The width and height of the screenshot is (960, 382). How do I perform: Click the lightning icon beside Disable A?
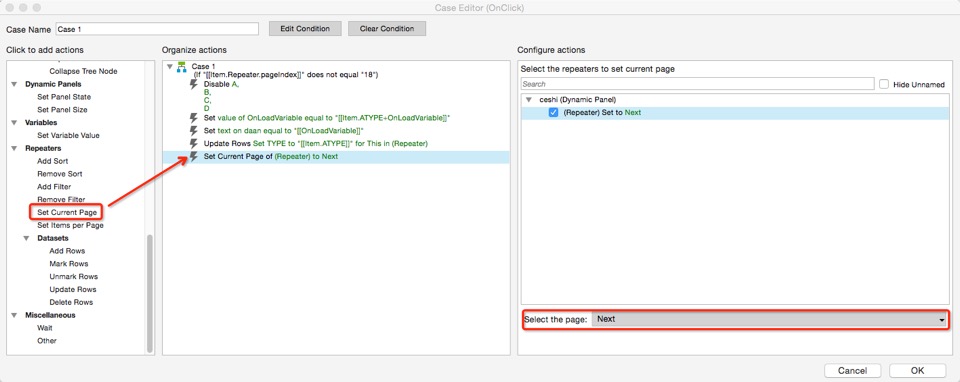pos(194,84)
